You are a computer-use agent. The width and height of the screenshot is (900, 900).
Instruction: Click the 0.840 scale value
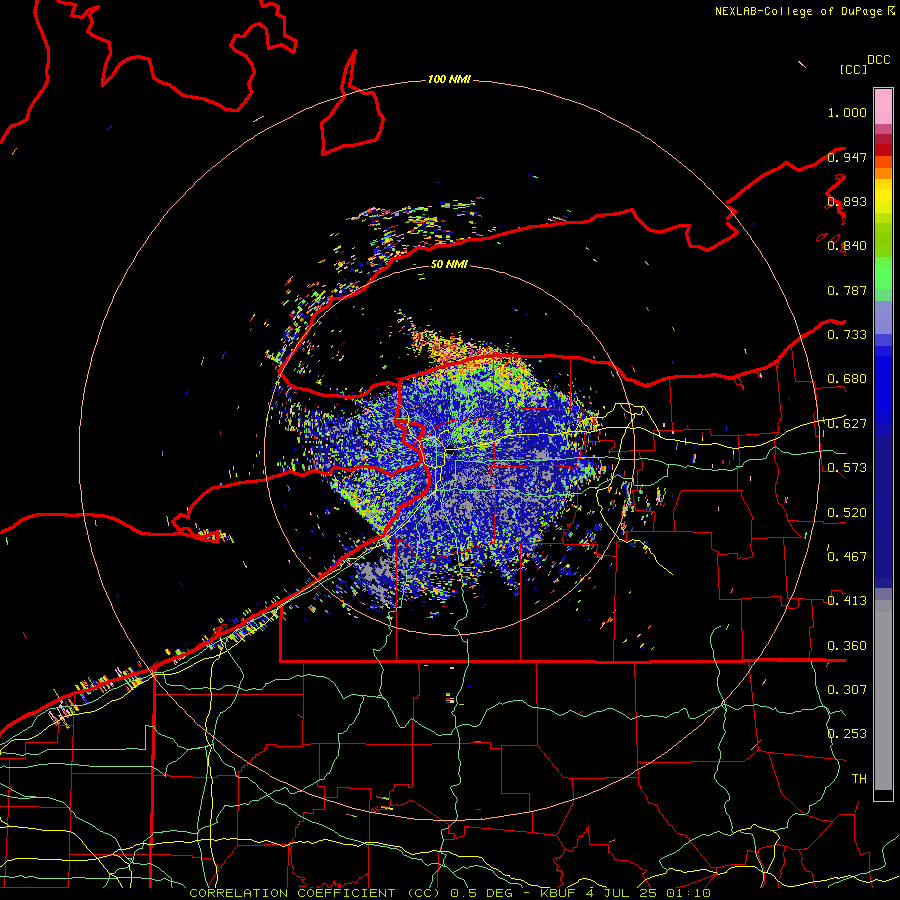(847, 246)
